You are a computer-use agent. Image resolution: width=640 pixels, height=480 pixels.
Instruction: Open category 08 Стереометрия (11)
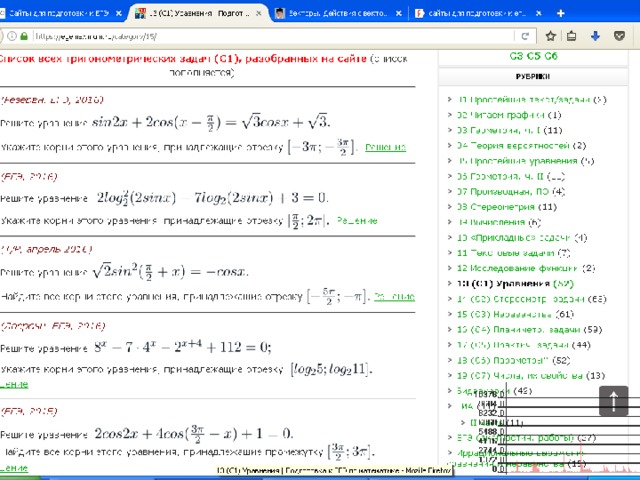pyautogui.click(x=506, y=206)
